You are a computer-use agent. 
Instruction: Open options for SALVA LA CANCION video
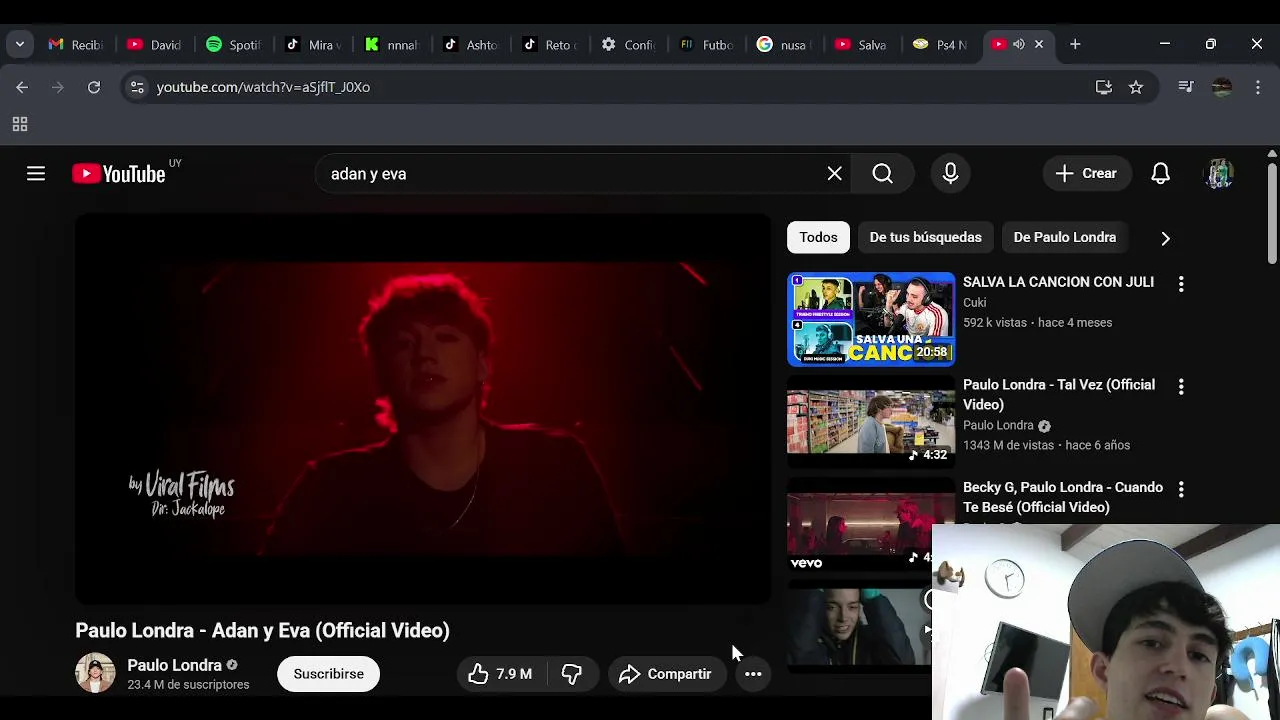[x=1181, y=284]
